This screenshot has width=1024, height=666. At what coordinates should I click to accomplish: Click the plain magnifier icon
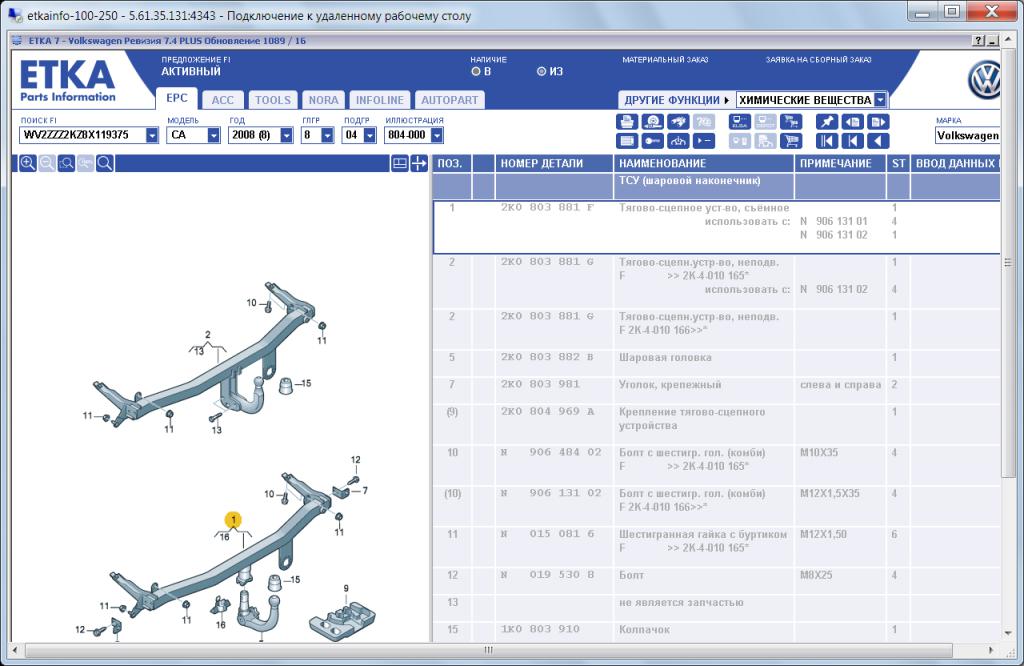[104, 163]
